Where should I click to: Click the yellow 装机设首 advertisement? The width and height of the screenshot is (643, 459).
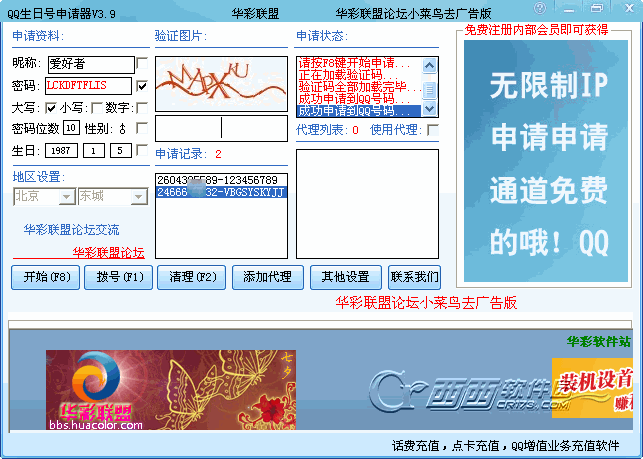(592, 388)
